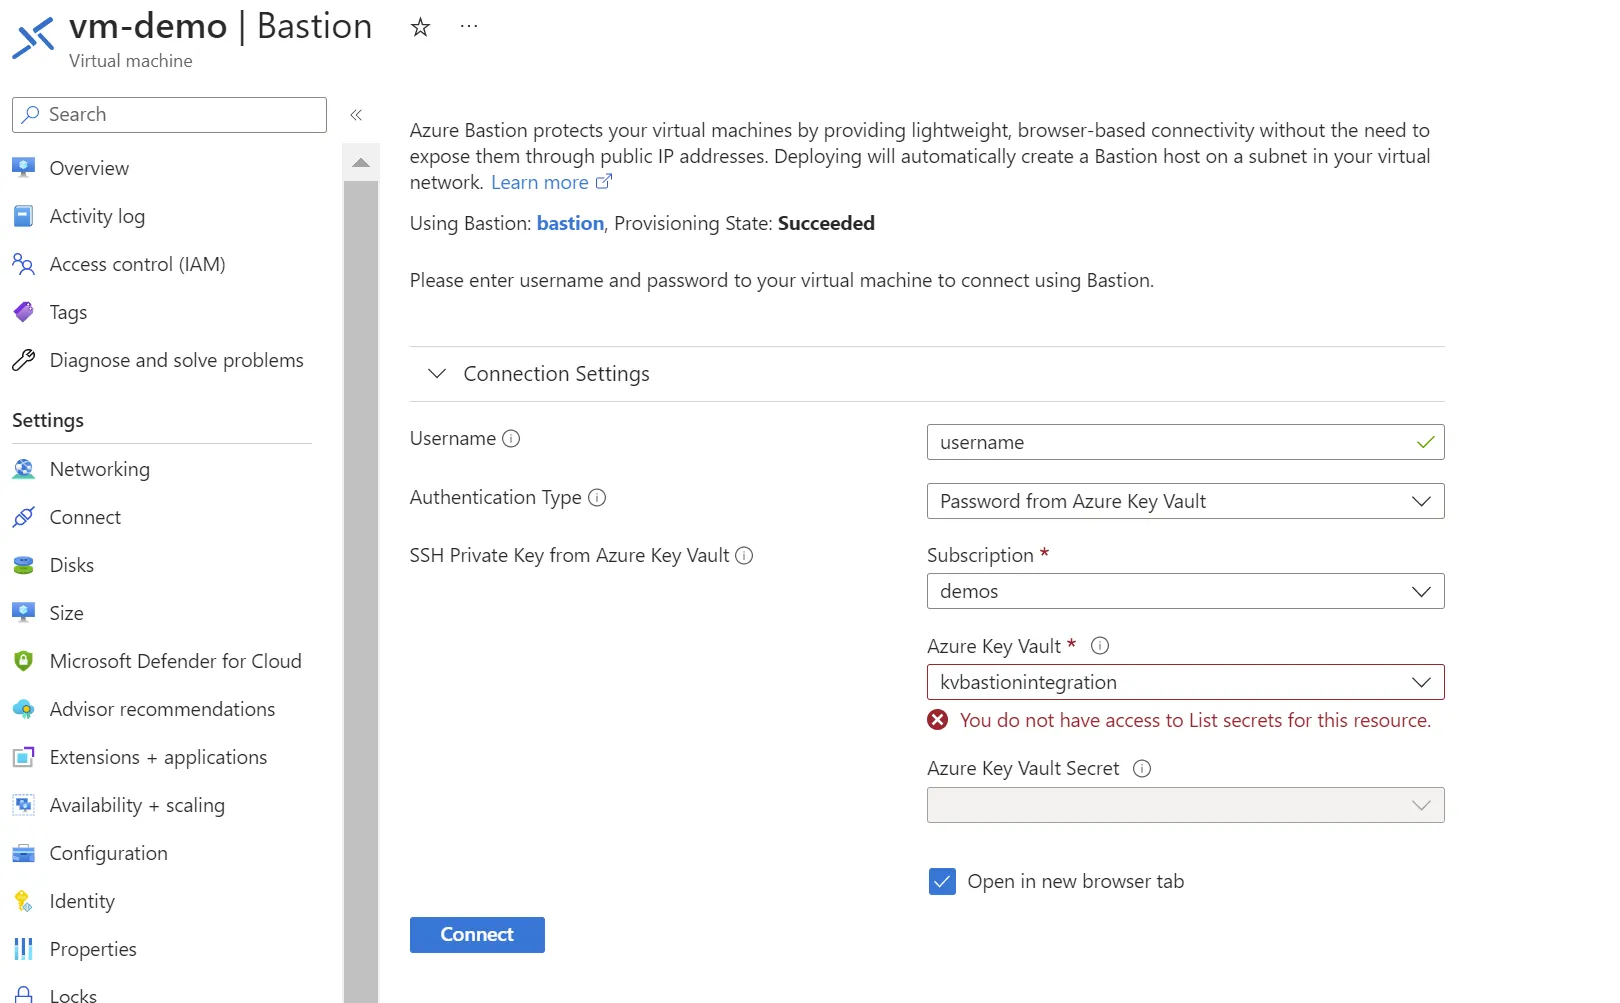Open the Azure Key Vault Secret dropdown
The height and width of the screenshot is (1003, 1620).
(x=1185, y=805)
